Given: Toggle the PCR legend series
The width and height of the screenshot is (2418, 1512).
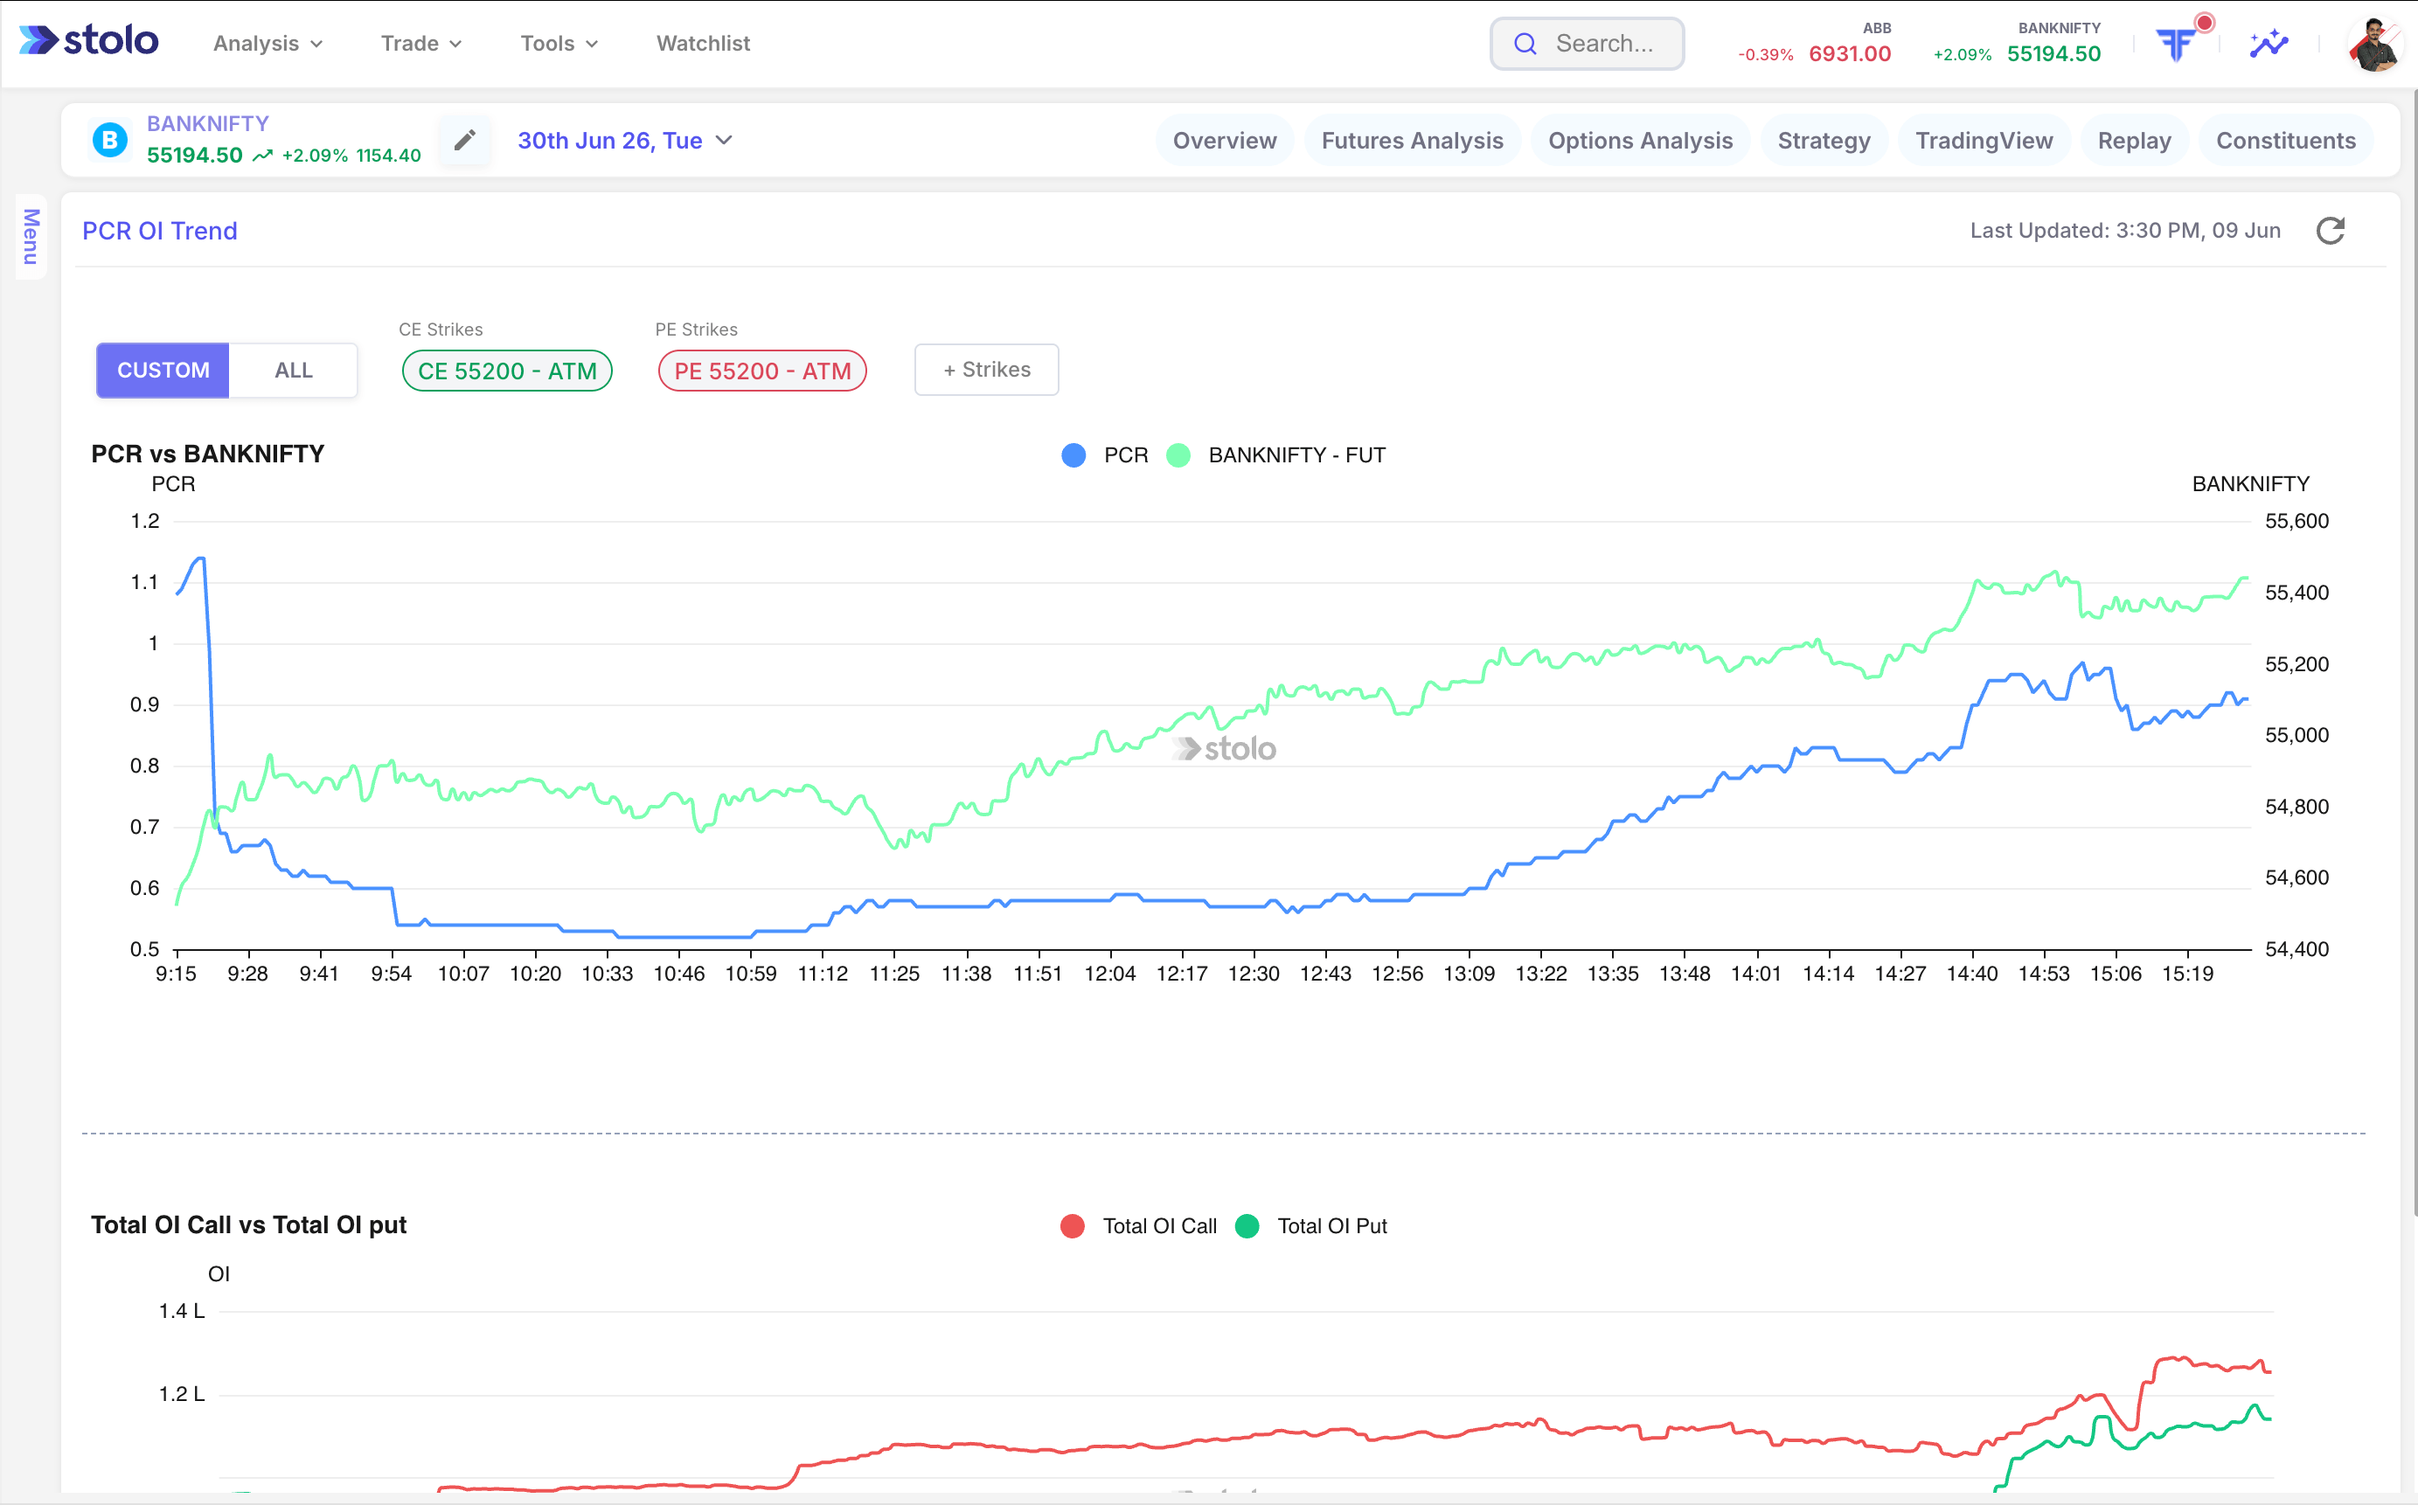Looking at the screenshot, I should pos(1104,455).
